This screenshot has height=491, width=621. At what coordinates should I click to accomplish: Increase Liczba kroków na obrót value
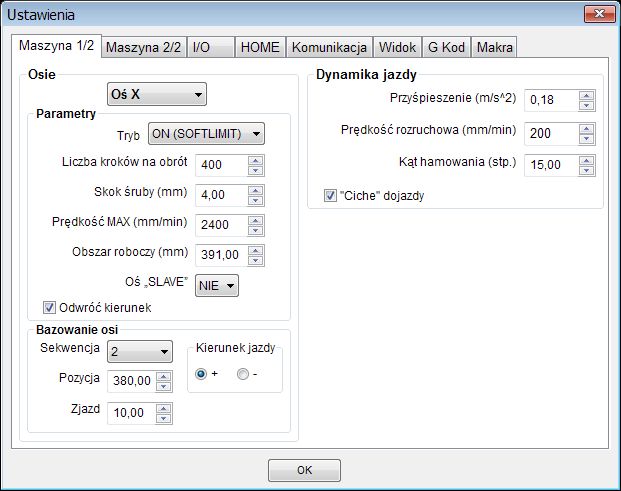pyautogui.click(x=256, y=160)
